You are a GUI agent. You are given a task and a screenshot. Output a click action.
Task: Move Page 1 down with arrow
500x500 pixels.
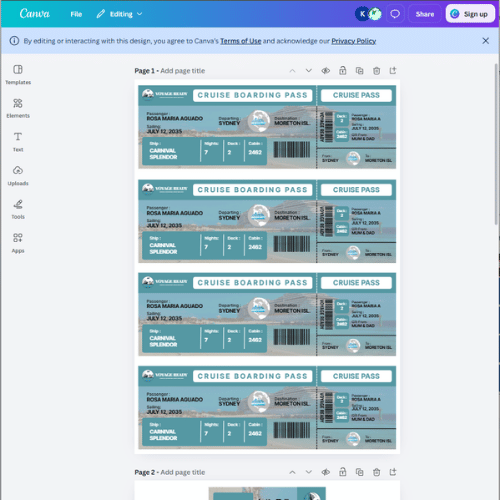coord(309,71)
